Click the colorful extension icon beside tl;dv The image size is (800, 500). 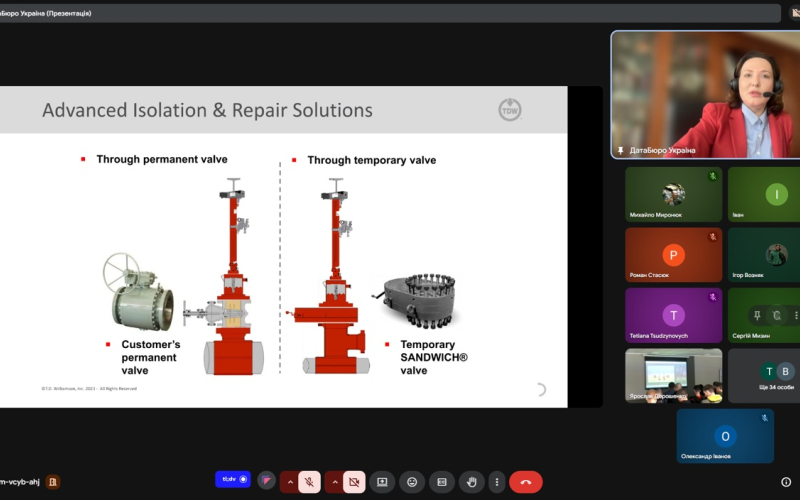[x=267, y=481]
